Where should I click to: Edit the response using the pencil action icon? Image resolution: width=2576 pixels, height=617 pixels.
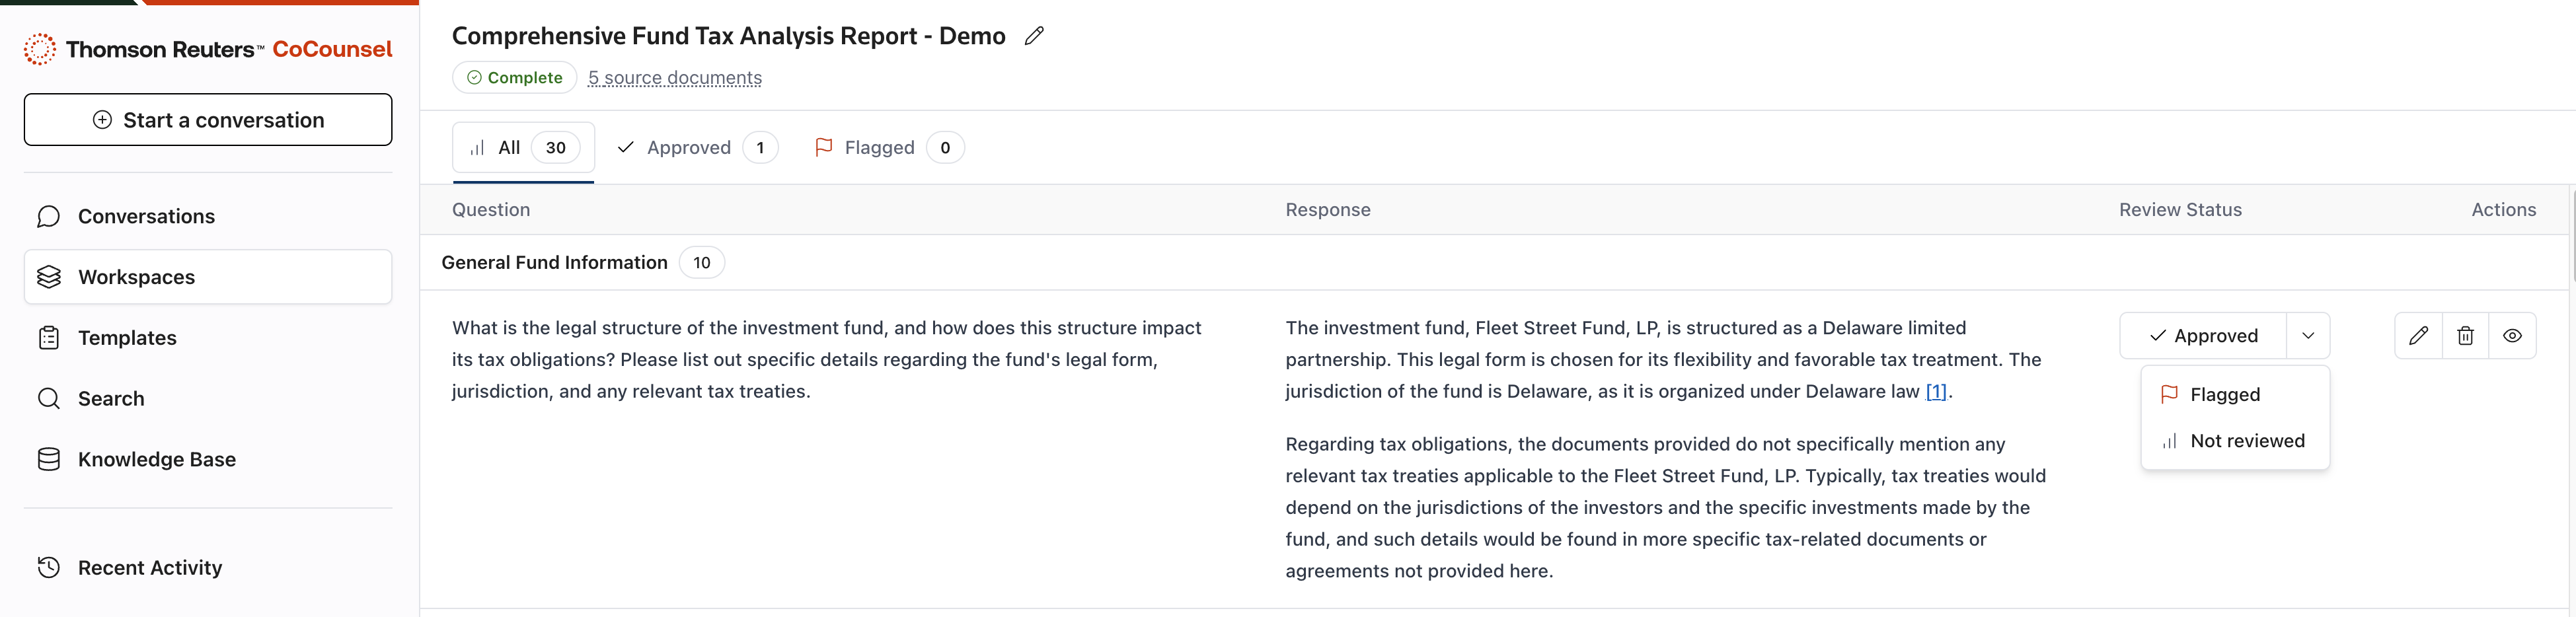pos(2418,336)
